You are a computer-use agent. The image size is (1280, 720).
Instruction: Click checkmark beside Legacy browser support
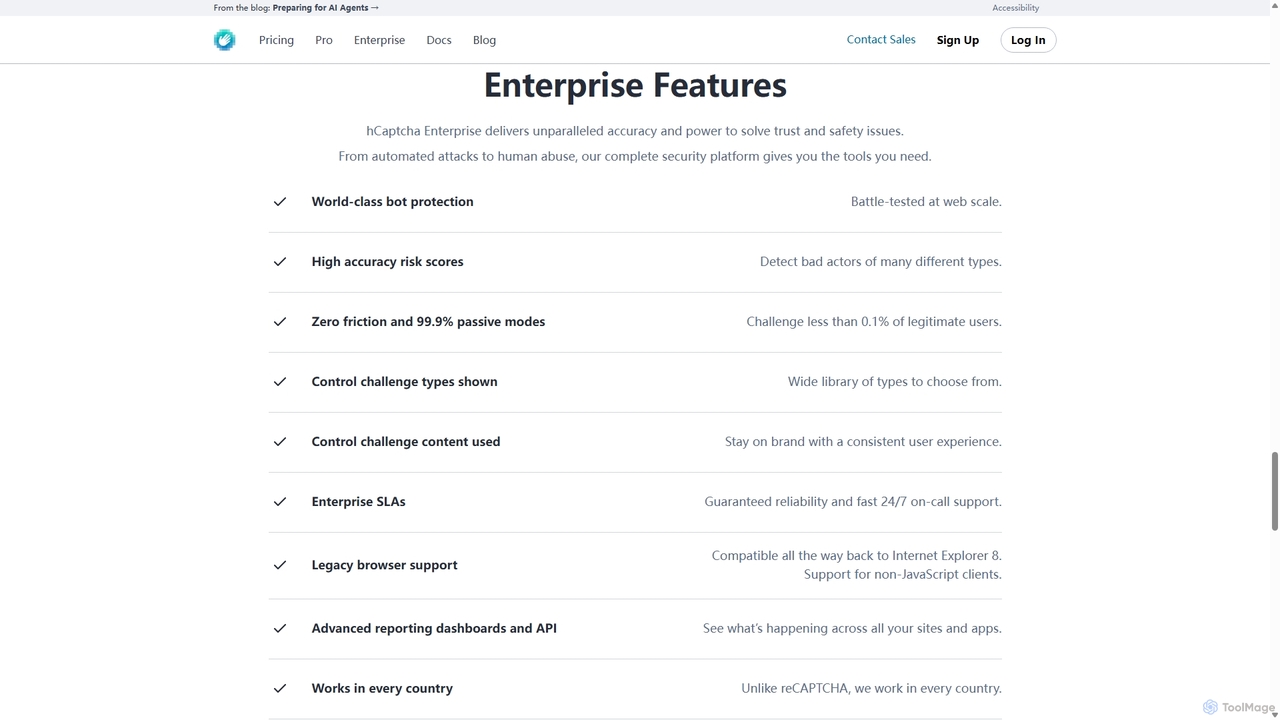[280, 565]
